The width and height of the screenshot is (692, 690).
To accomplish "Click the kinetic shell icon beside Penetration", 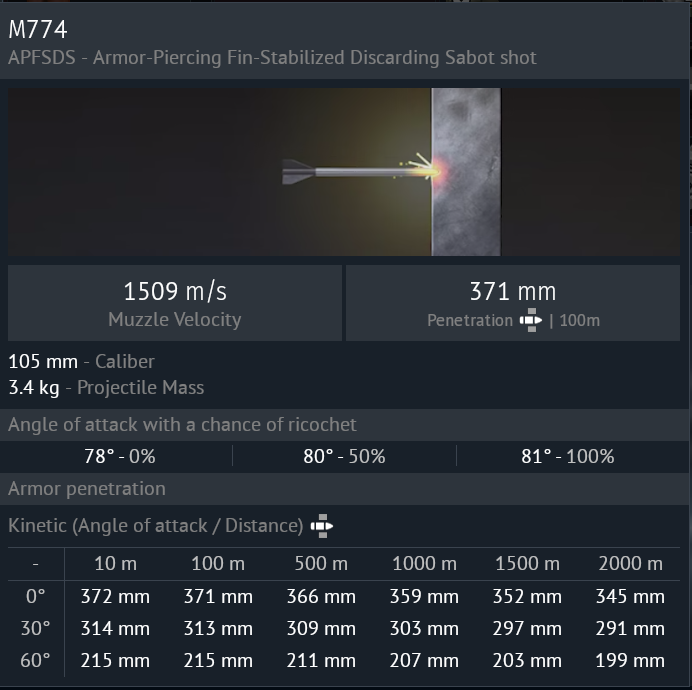I will pyautogui.click(x=531, y=321).
